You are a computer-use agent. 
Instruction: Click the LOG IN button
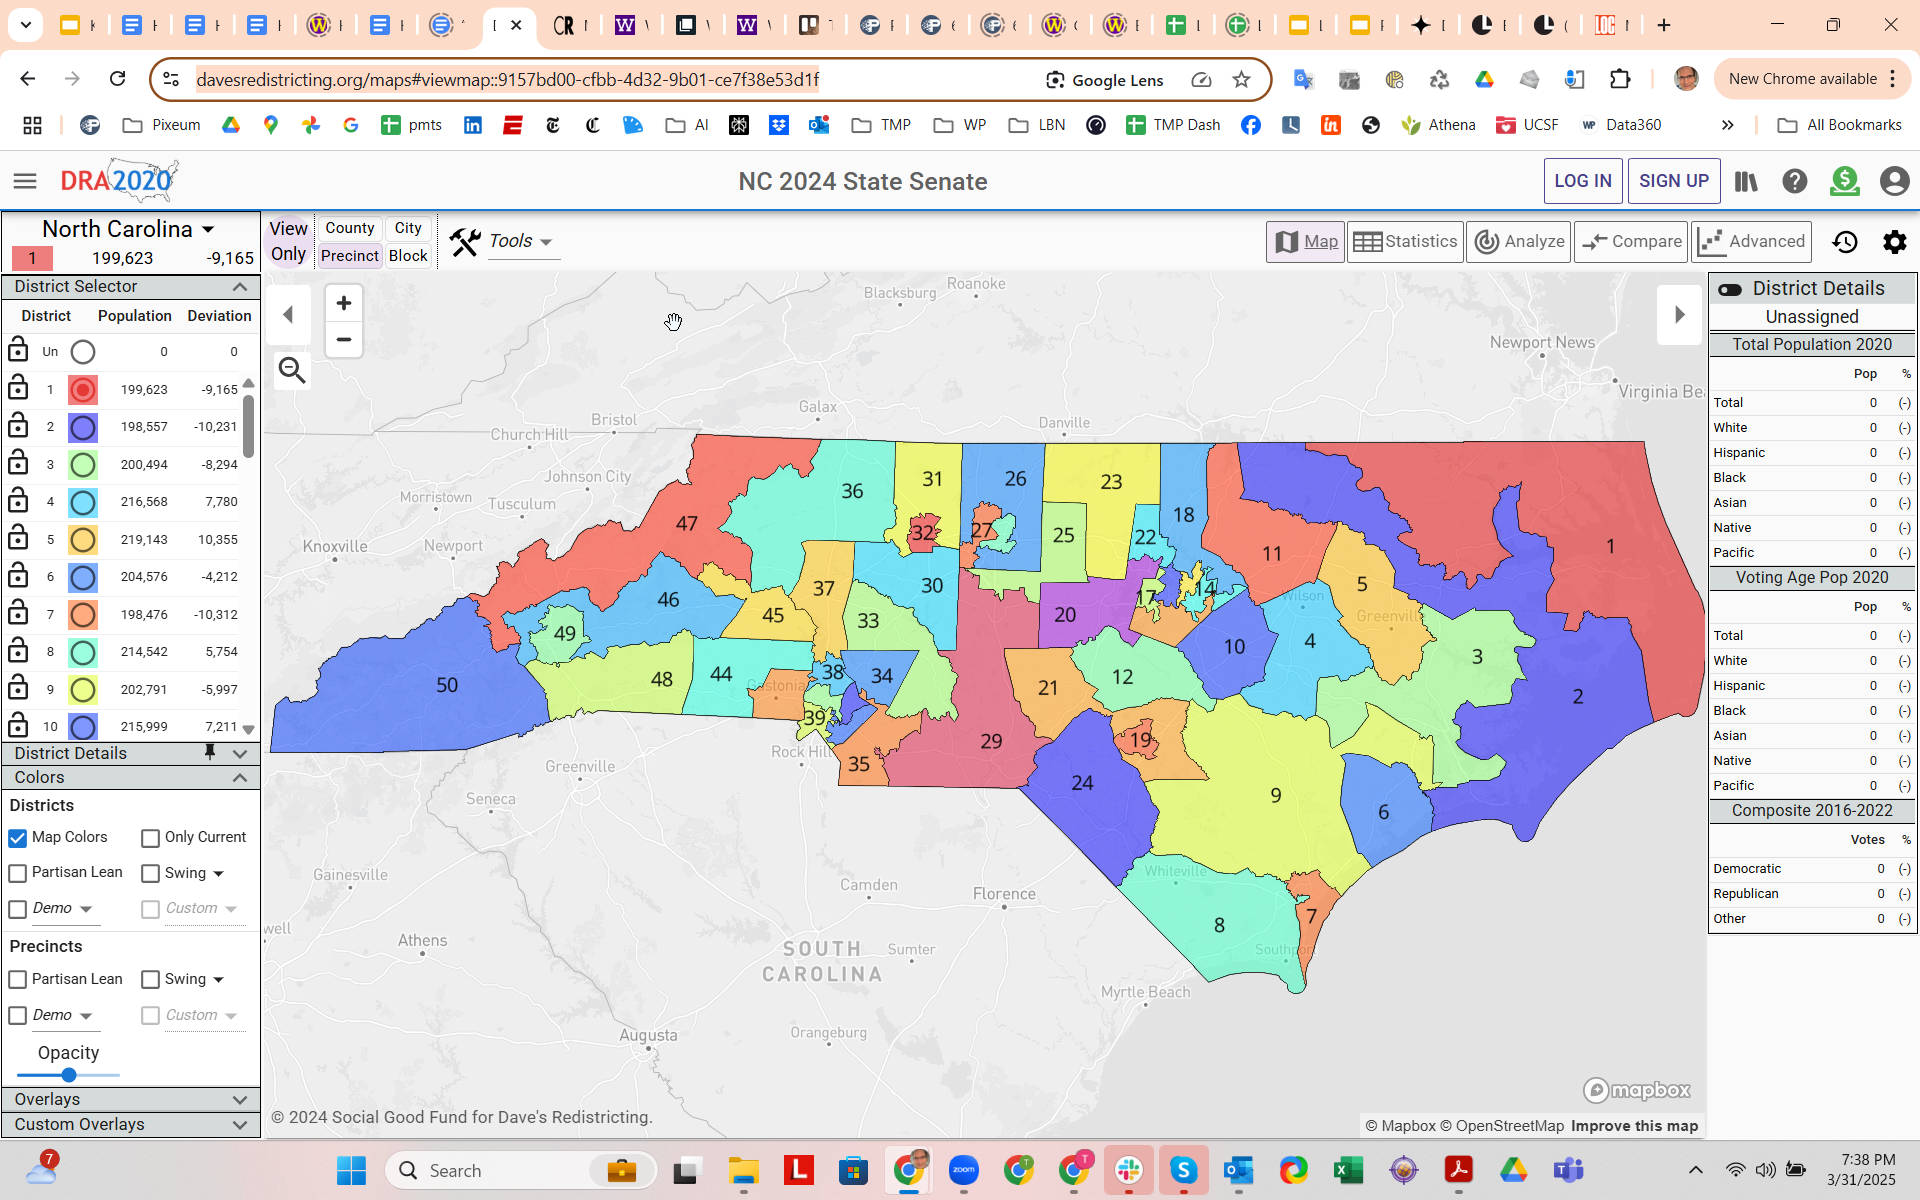(x=1582, y=181)
